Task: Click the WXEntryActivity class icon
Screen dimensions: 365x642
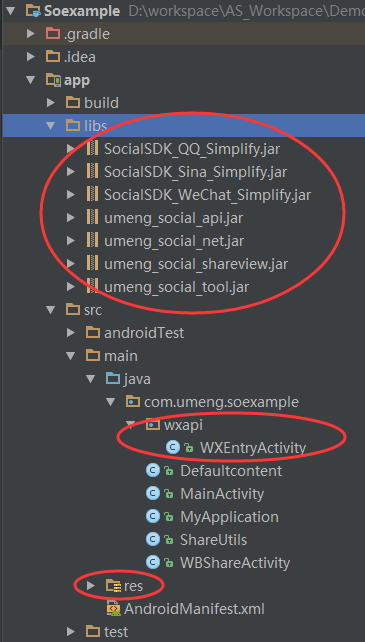Action: point(173,448)
